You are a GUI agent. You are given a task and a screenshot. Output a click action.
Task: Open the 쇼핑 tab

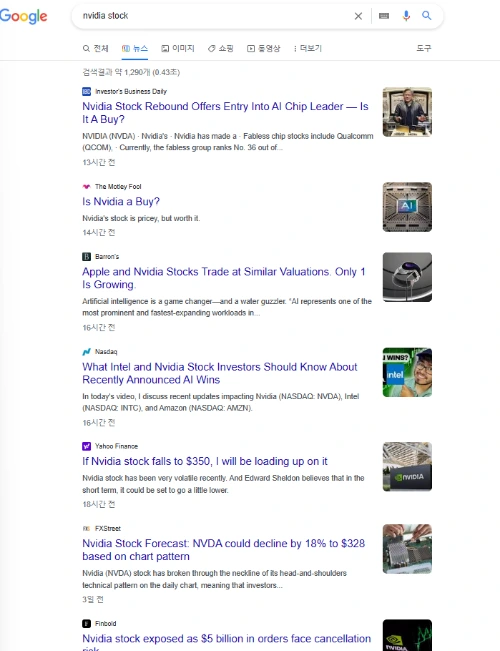click(221, 49)
